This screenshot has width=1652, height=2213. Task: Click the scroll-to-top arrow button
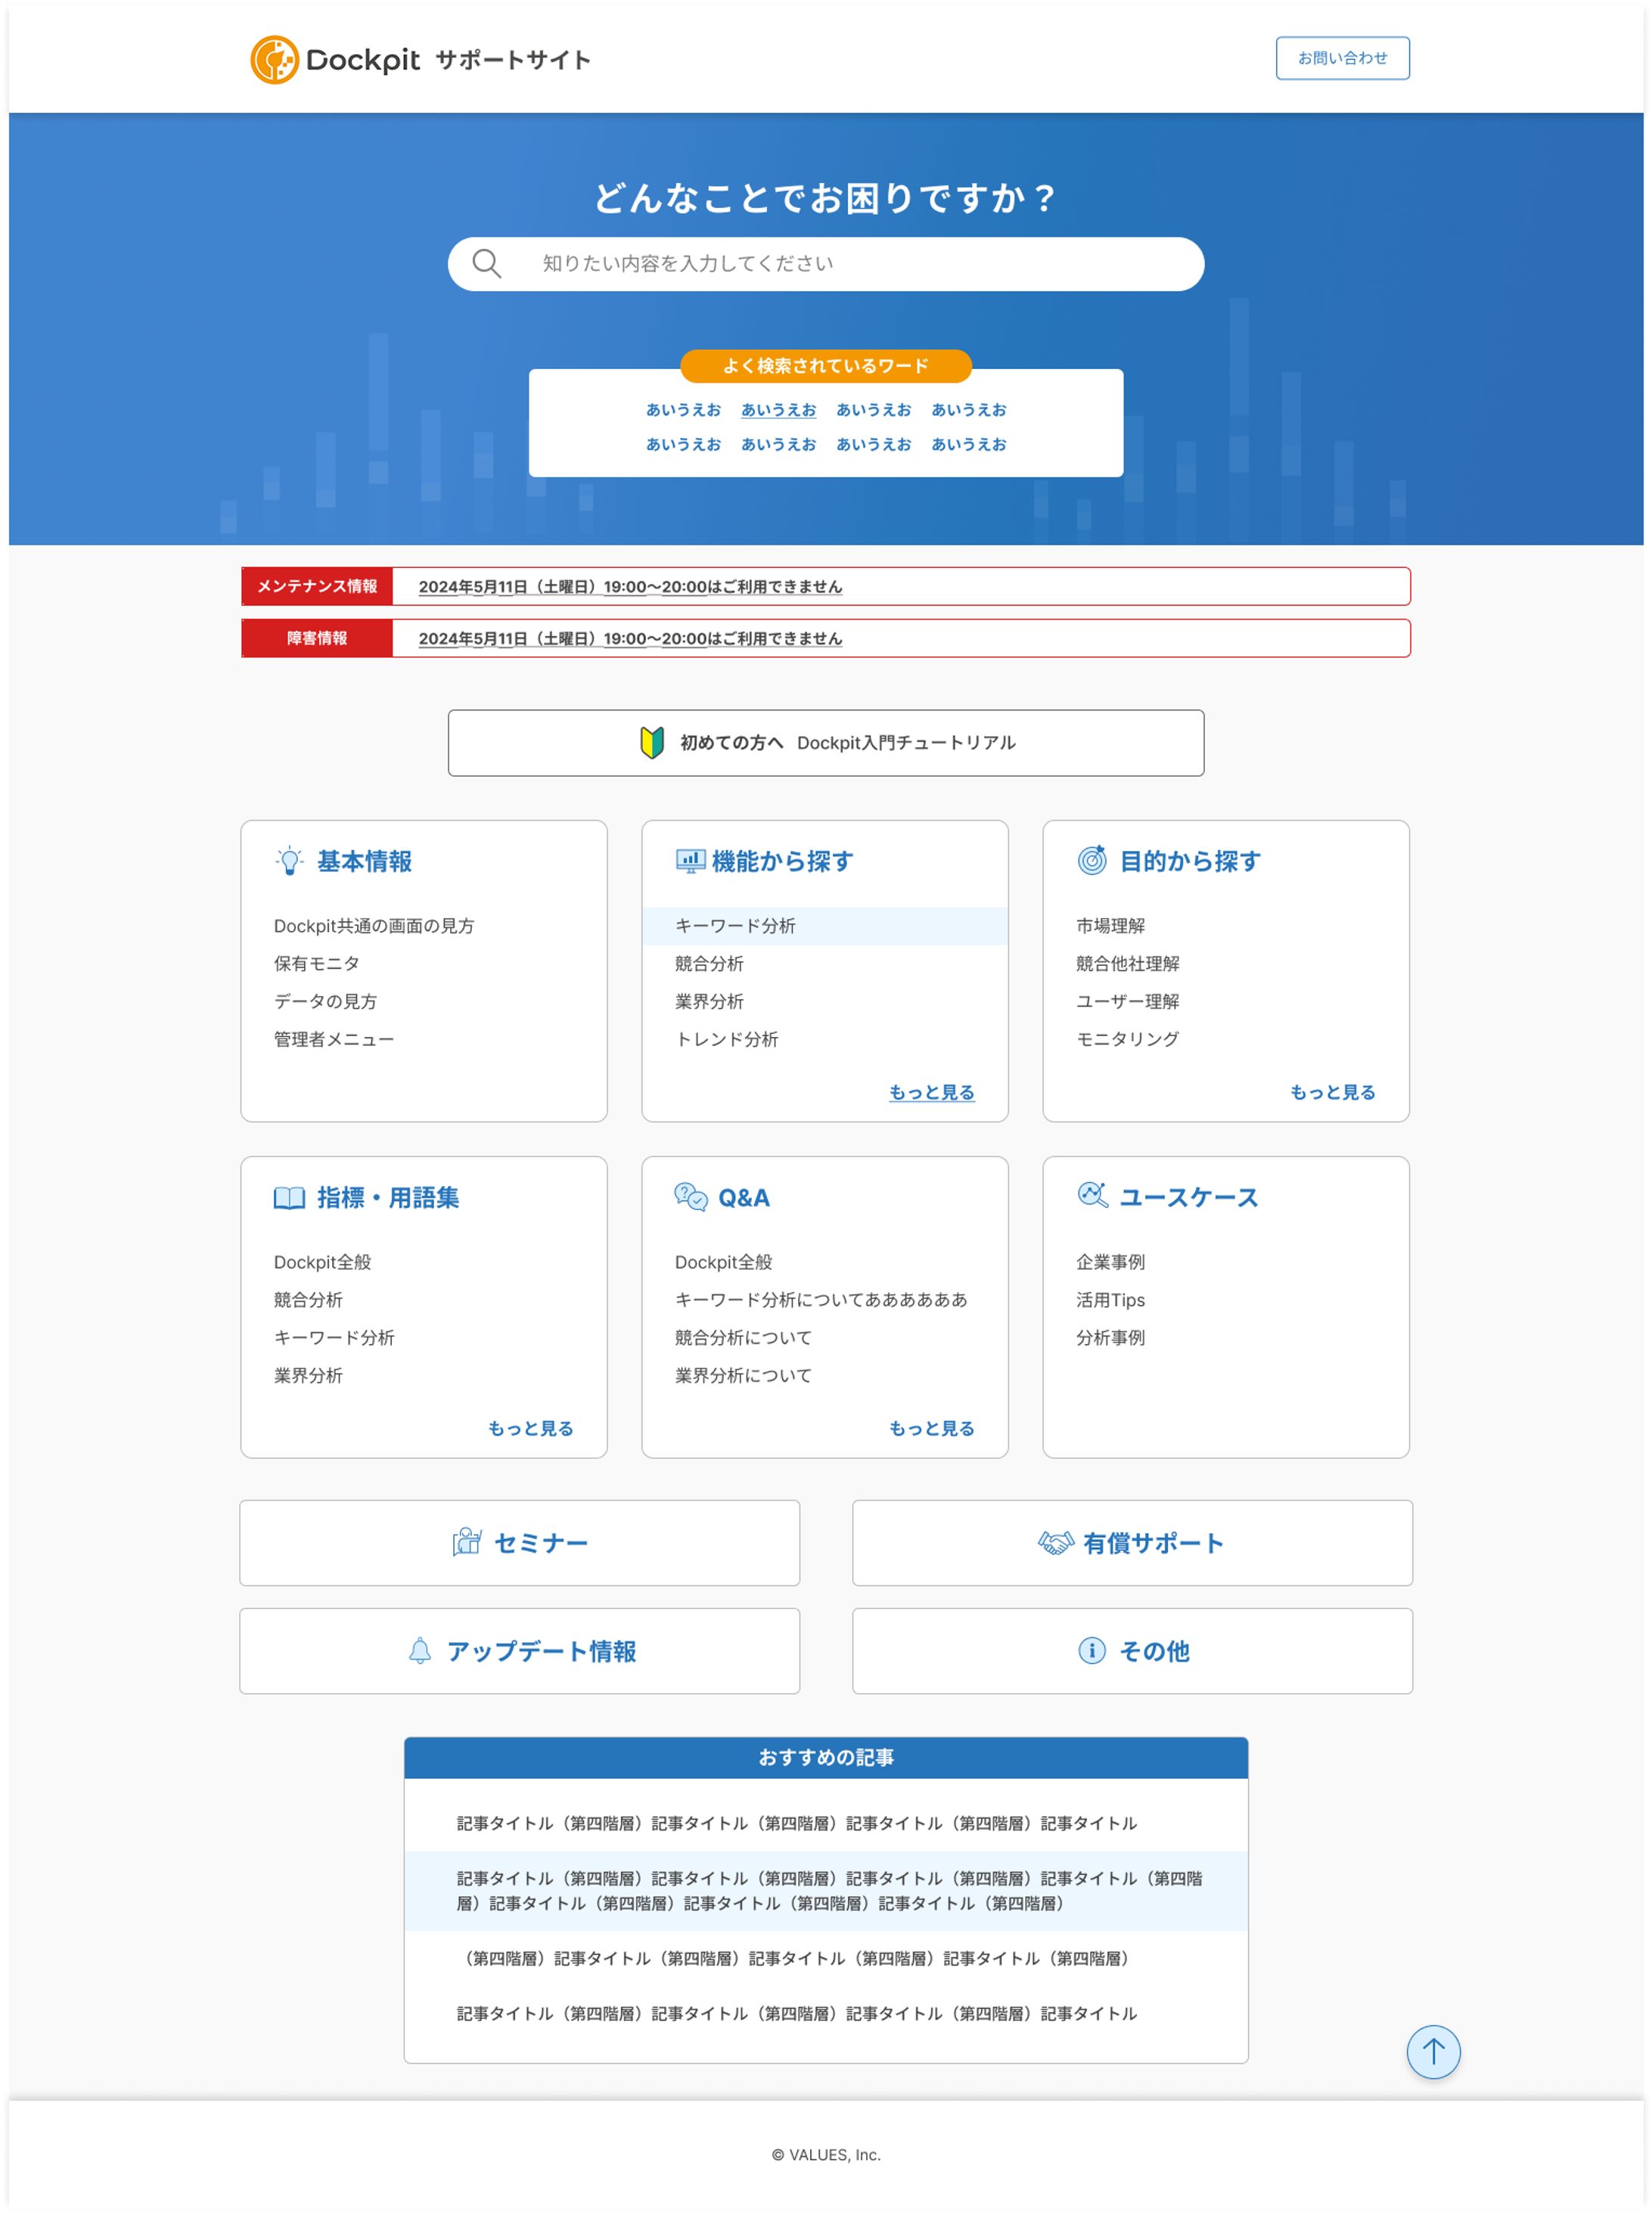tap(1433, 2052)
